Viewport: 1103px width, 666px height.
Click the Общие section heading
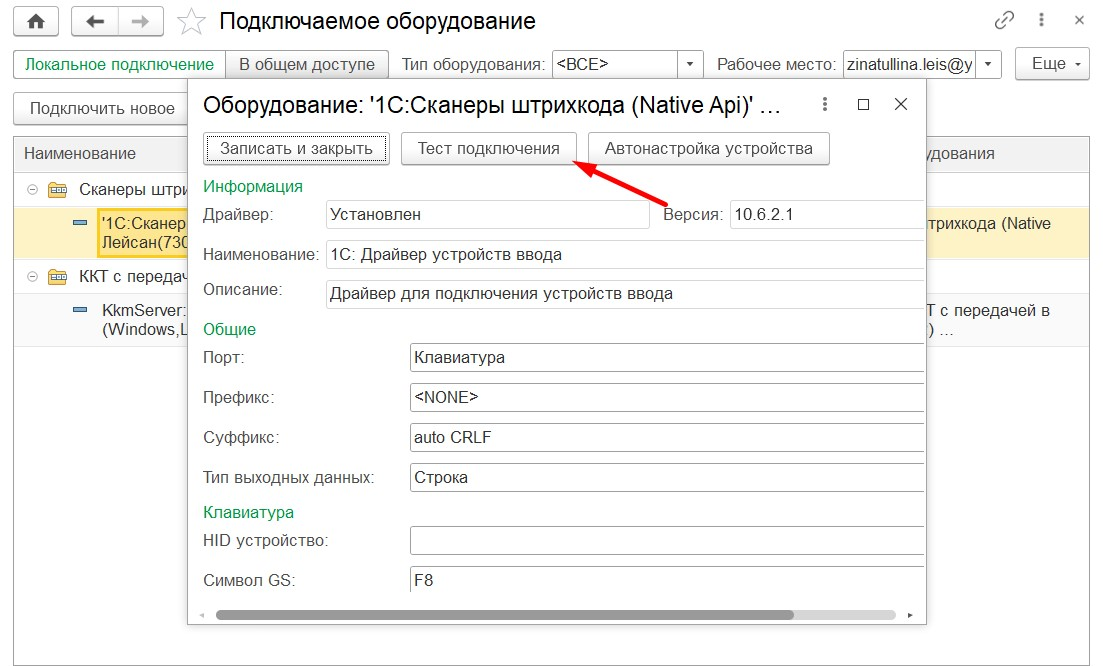[x=229, y=329]
